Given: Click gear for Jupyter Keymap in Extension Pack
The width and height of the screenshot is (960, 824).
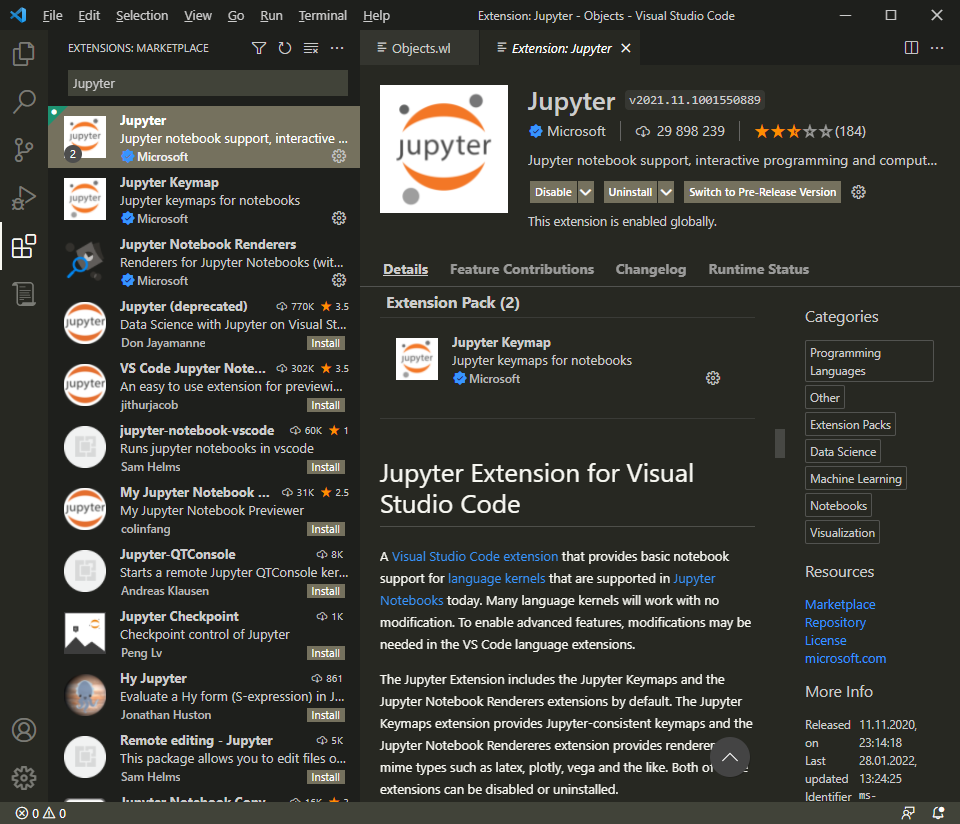Looking at the screenshot, I should [713, 378].
